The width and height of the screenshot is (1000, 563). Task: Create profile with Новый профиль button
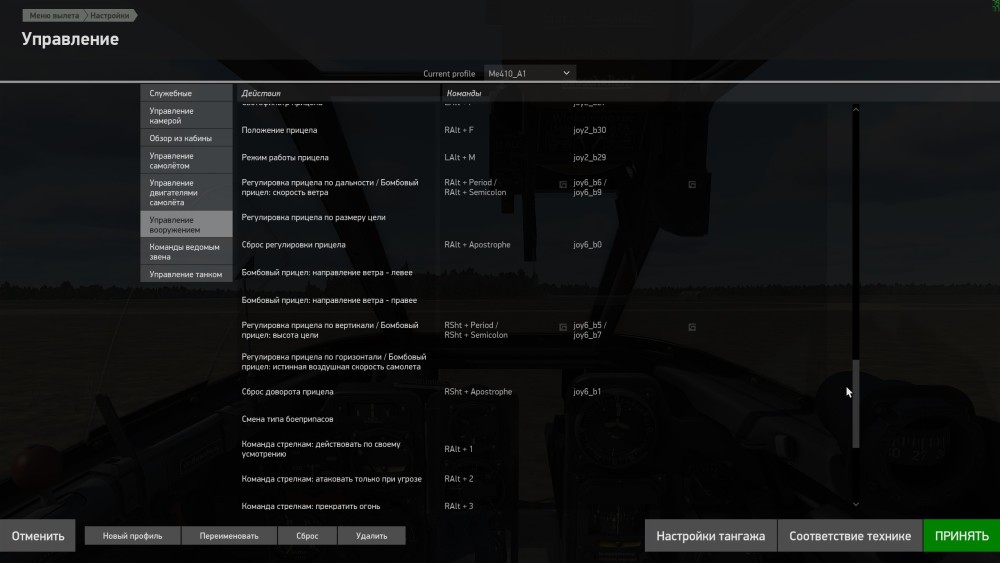(133, 536)
